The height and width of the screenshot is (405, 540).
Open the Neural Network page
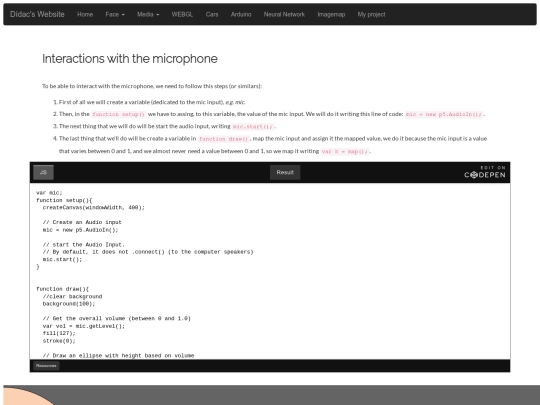click(284, 14)
